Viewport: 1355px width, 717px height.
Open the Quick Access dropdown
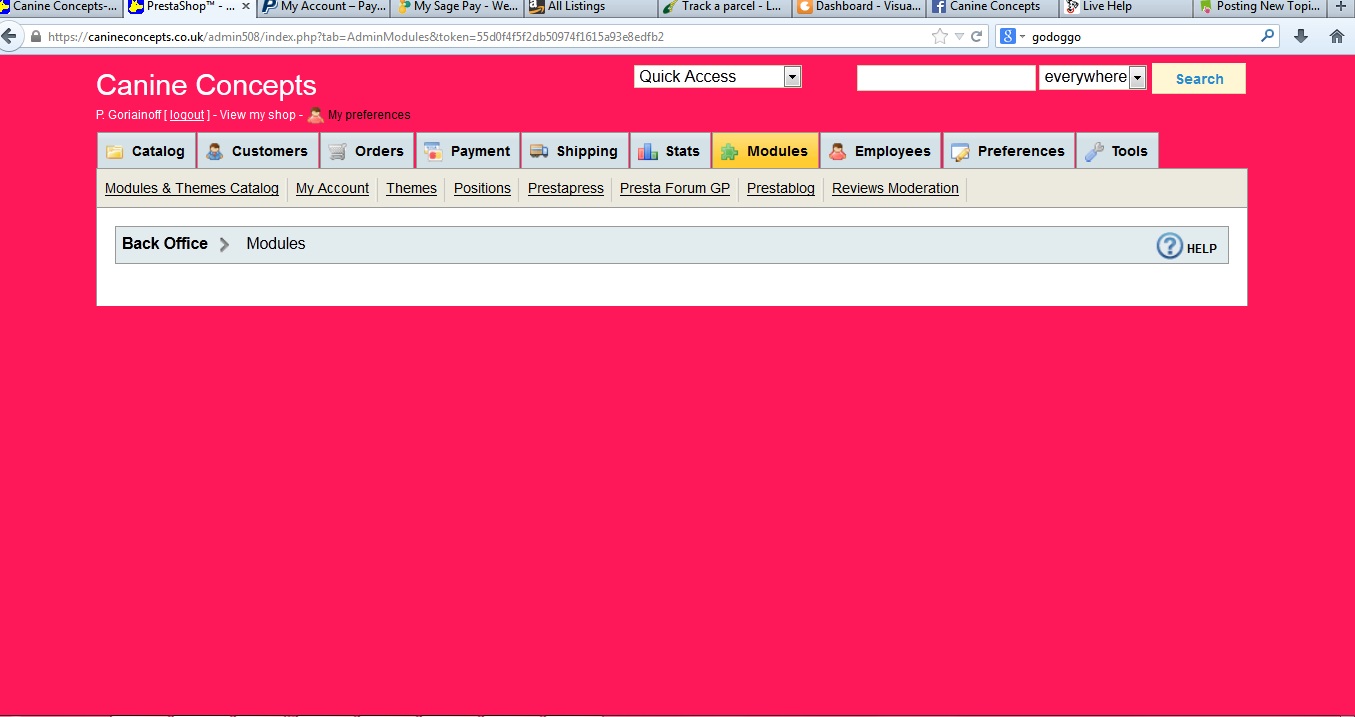(718, 76)
